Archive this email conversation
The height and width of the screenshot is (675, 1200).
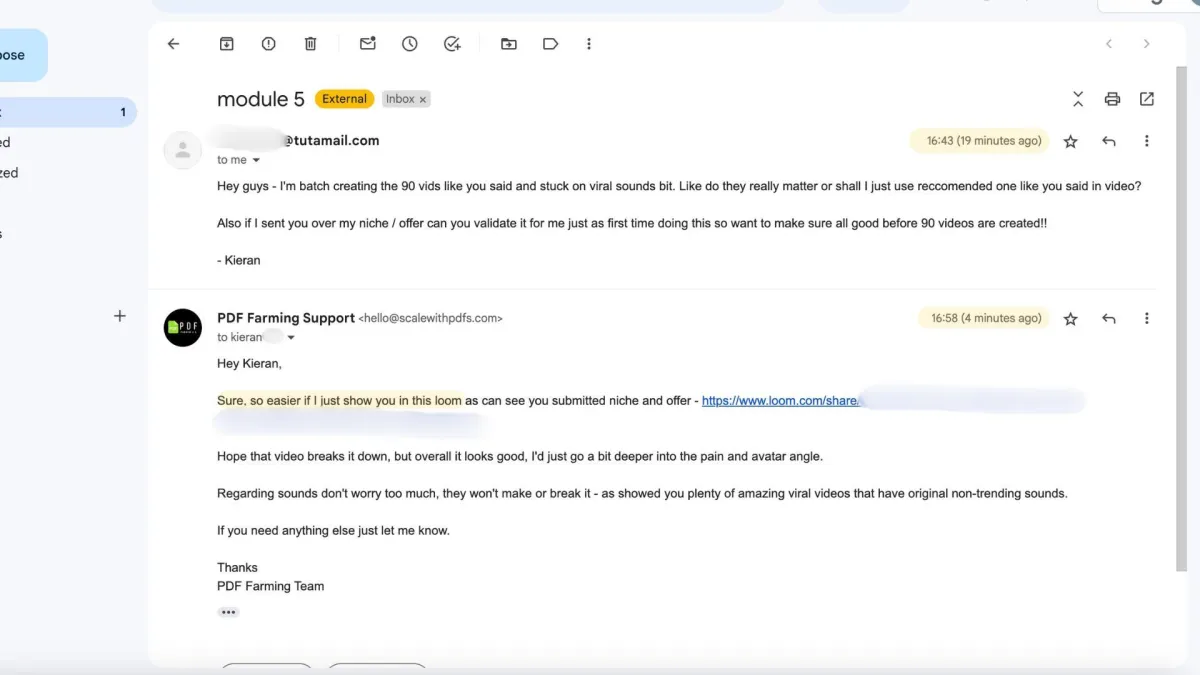[x=227, y=44]
